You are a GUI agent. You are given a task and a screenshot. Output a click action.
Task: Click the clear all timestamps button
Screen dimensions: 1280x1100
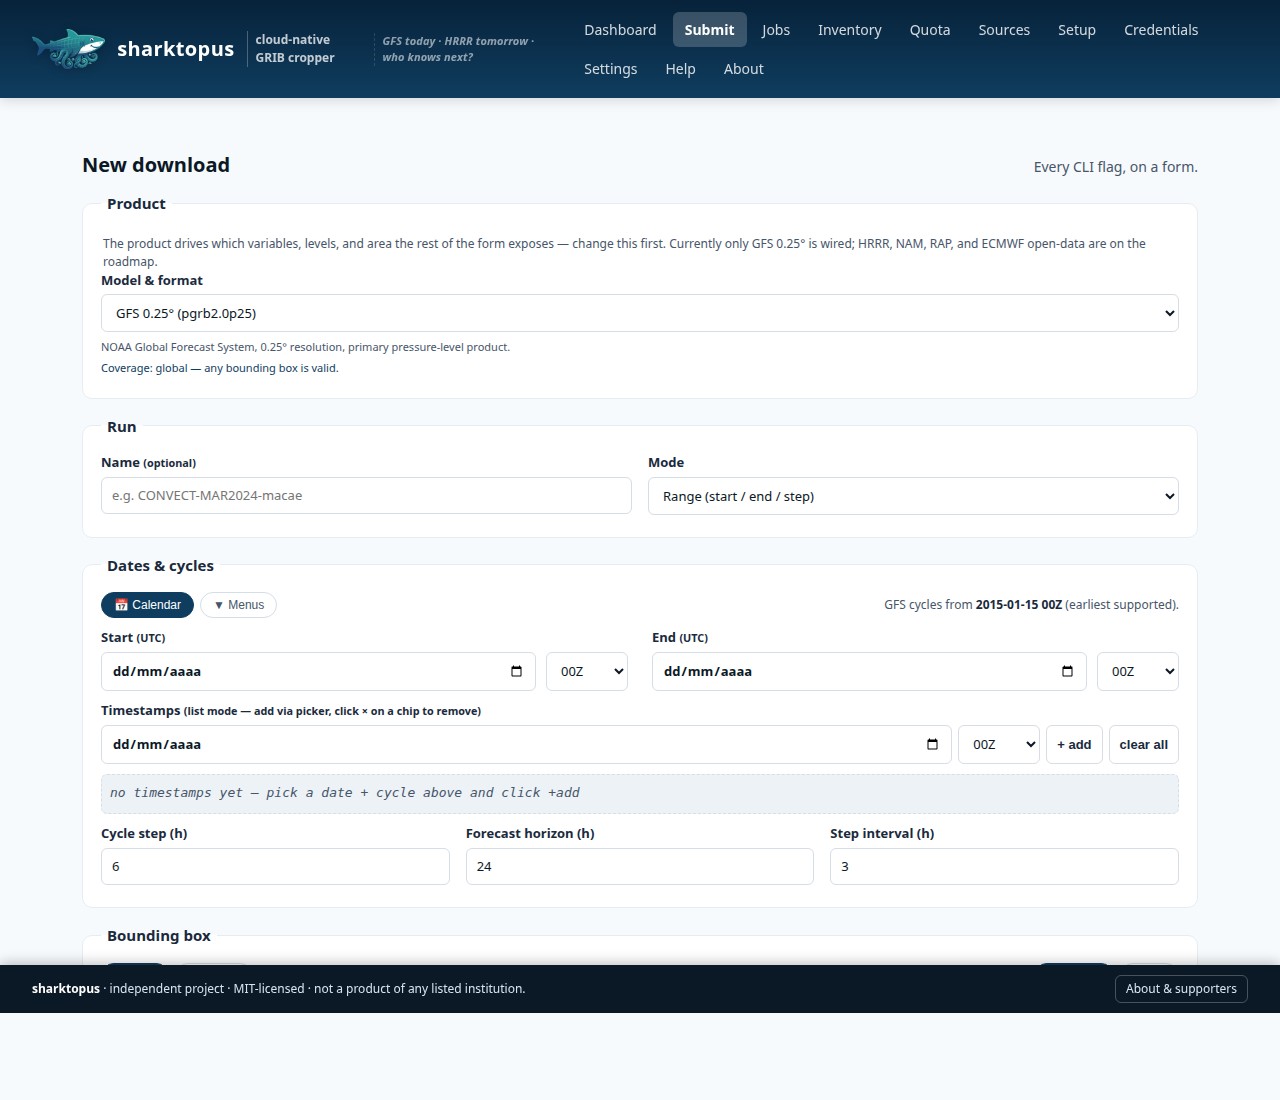click(1143, 745)
